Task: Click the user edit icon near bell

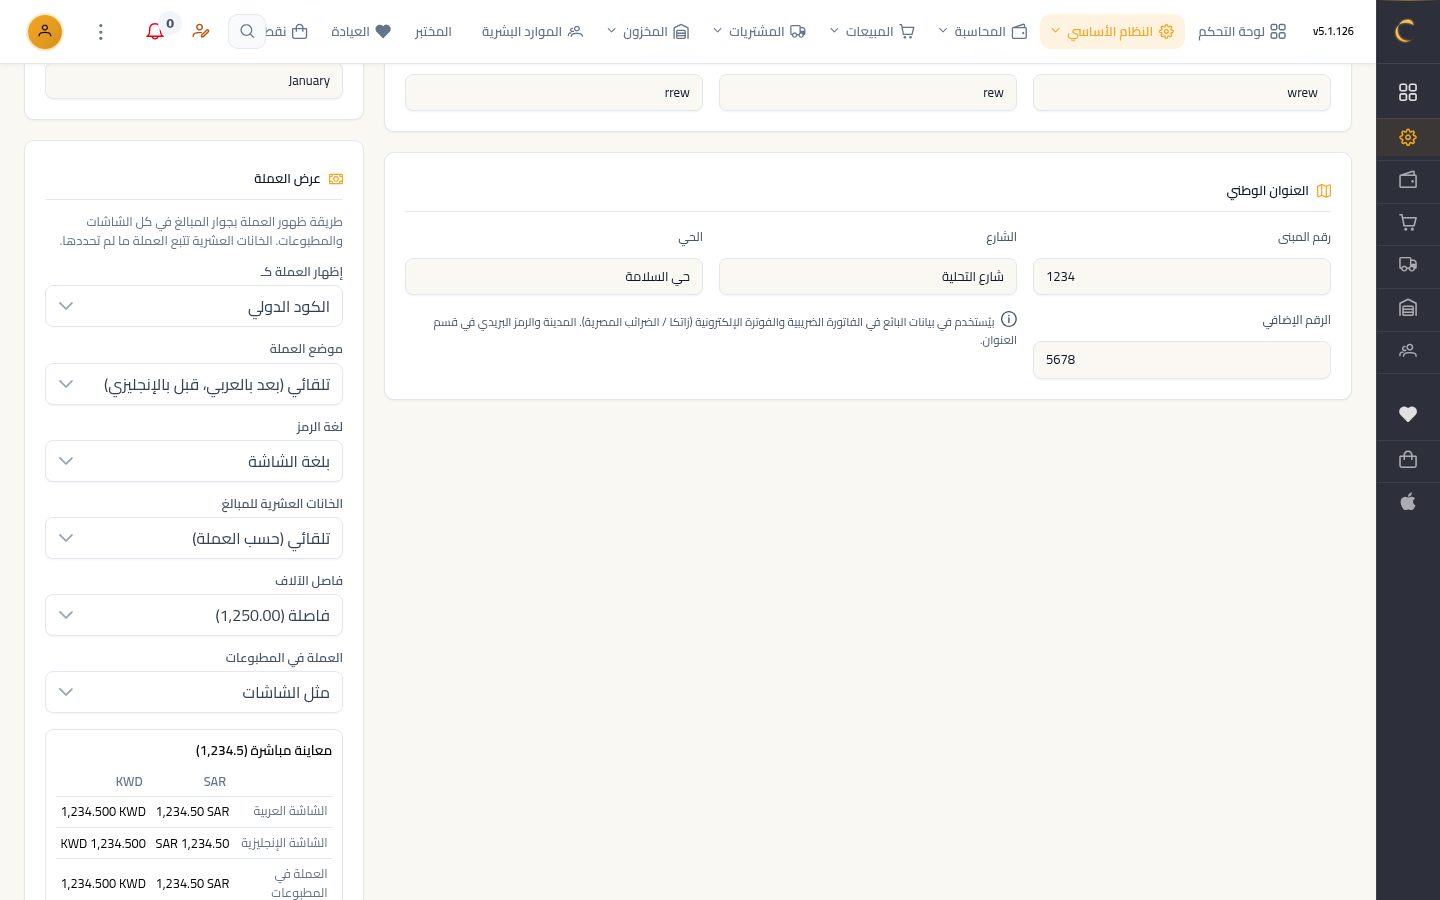Action: pyautogui.click(x=201, y=32)
